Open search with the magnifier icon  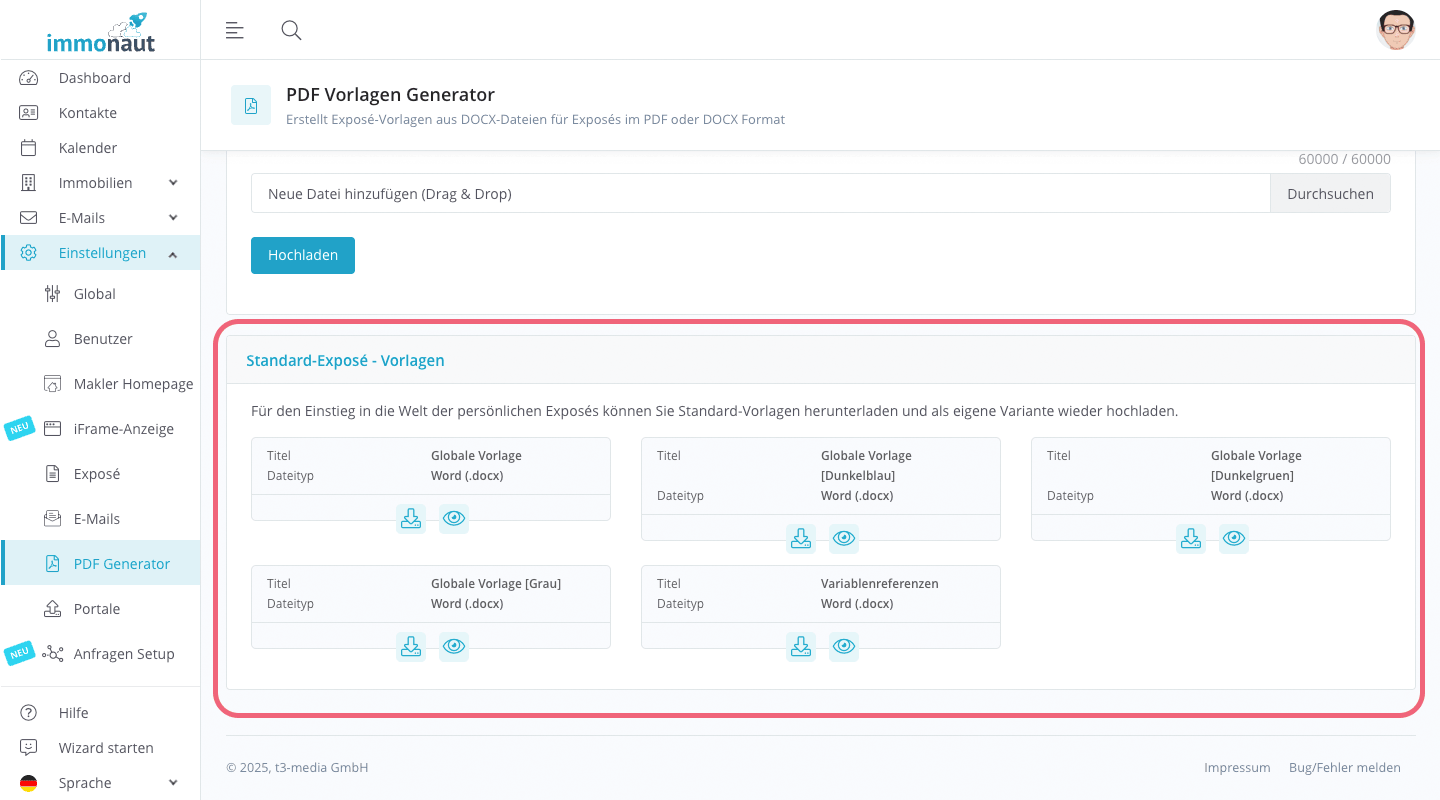coord(291,30)
